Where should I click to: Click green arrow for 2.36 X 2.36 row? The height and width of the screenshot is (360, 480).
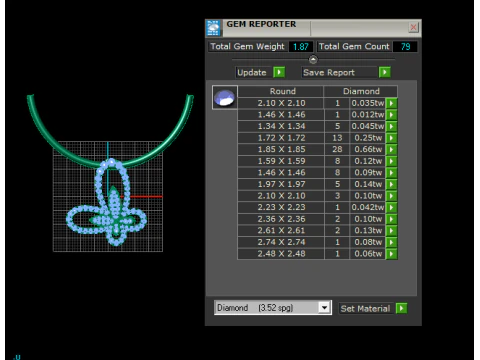(392, 219)
